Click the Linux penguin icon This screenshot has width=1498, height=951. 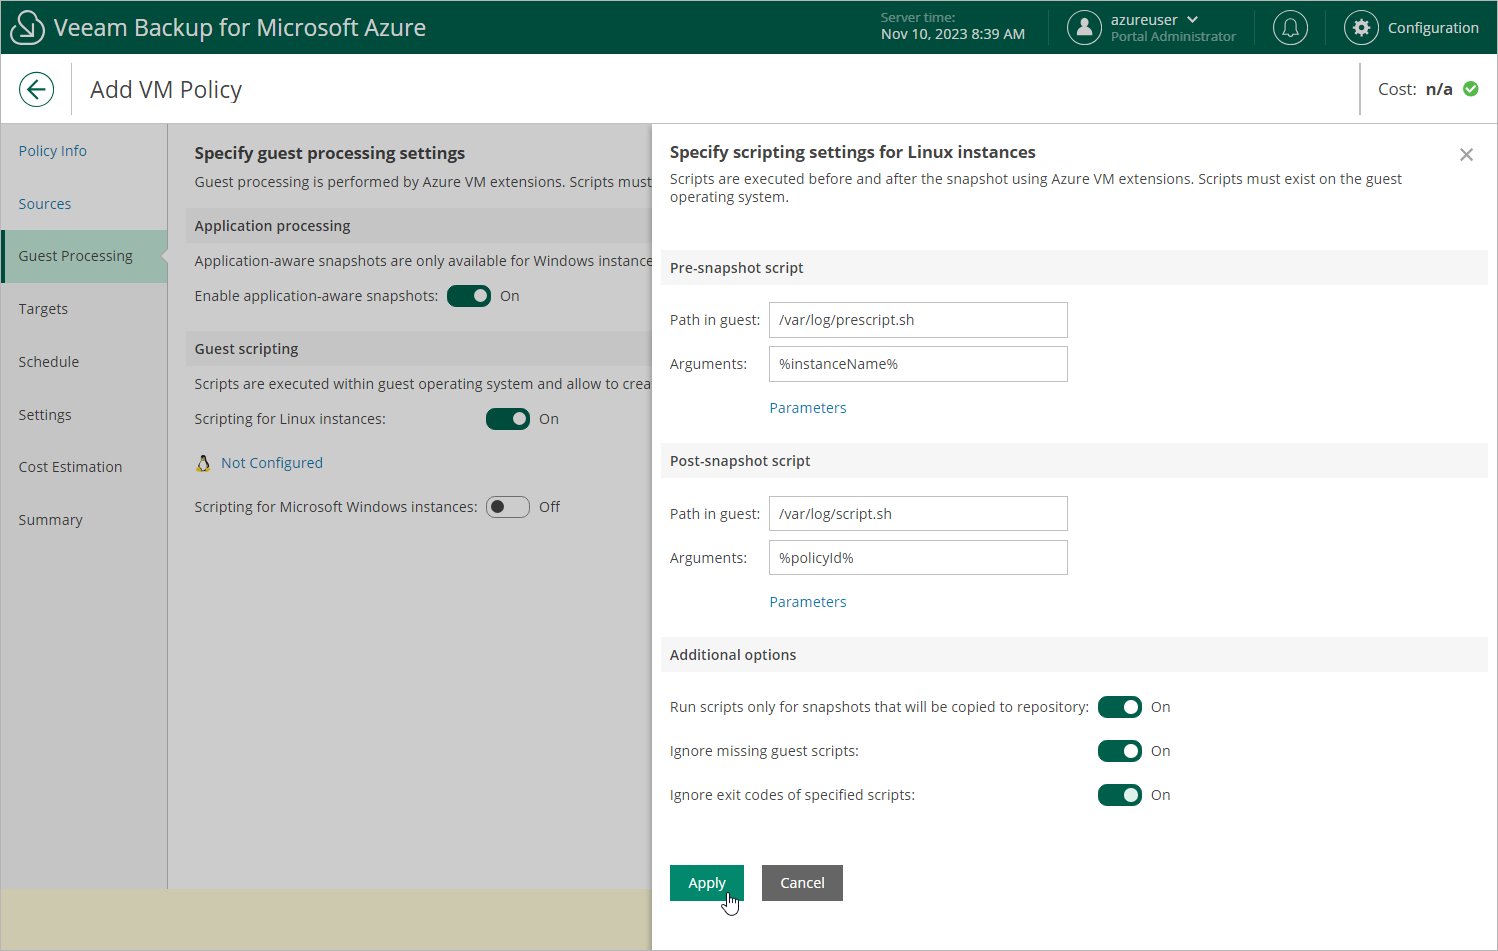pyautogui.click(x=203, y=463)
